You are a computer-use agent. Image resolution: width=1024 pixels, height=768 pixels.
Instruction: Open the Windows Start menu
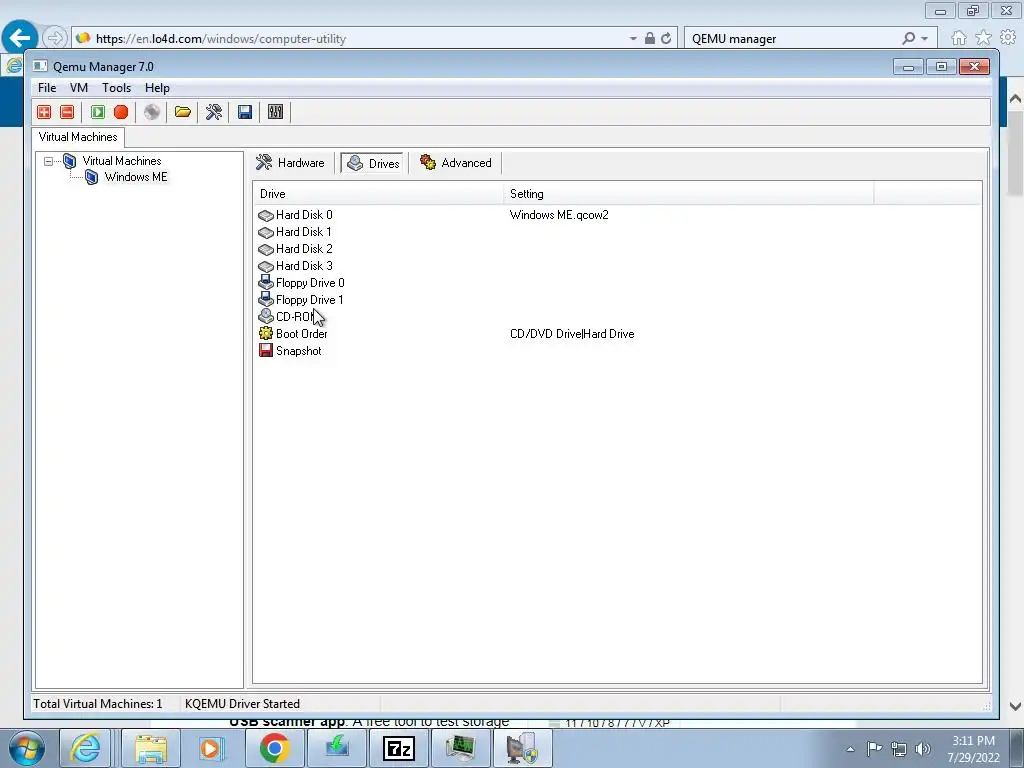(26, 748)
